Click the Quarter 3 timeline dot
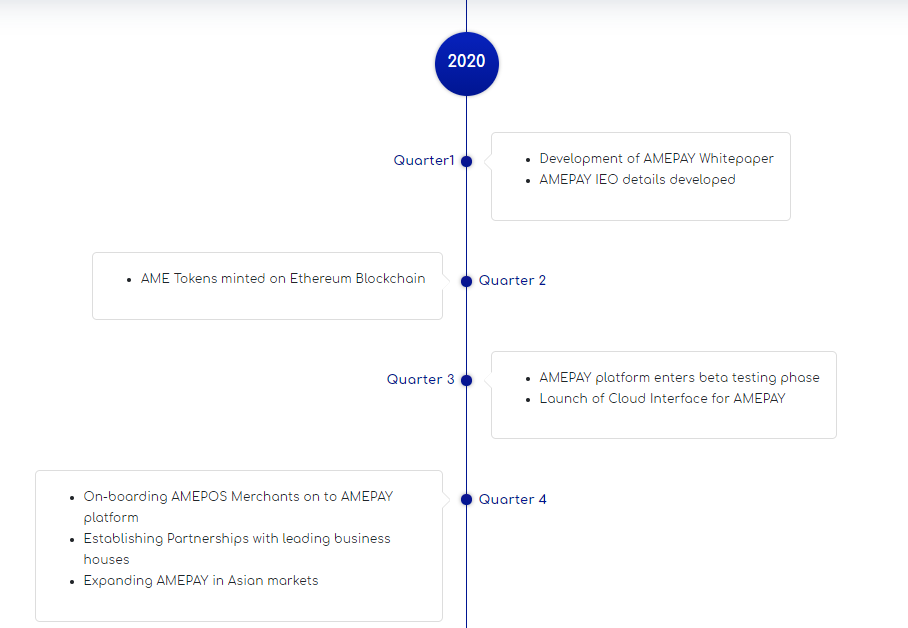908x628 pixels. click(x=467, y=380)
